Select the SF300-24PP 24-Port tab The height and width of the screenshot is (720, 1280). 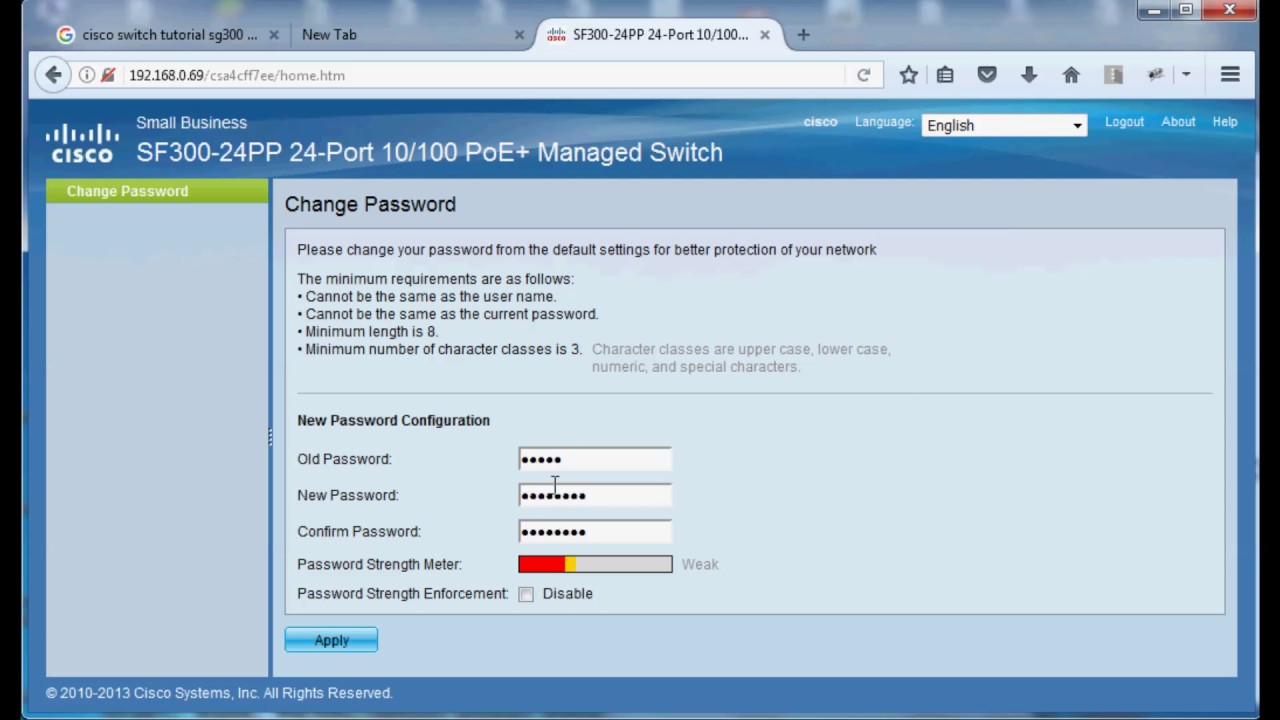pos(658,34)
